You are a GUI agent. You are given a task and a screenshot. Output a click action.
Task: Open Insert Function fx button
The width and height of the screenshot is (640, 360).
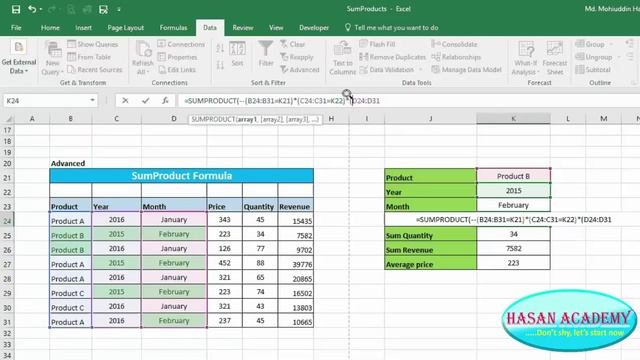point(165,100)
